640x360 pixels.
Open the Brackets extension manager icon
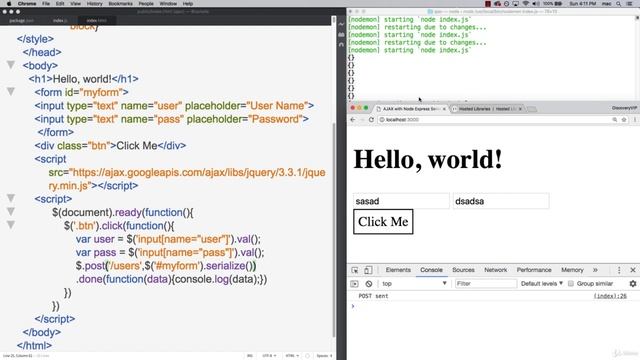(342, 35)
